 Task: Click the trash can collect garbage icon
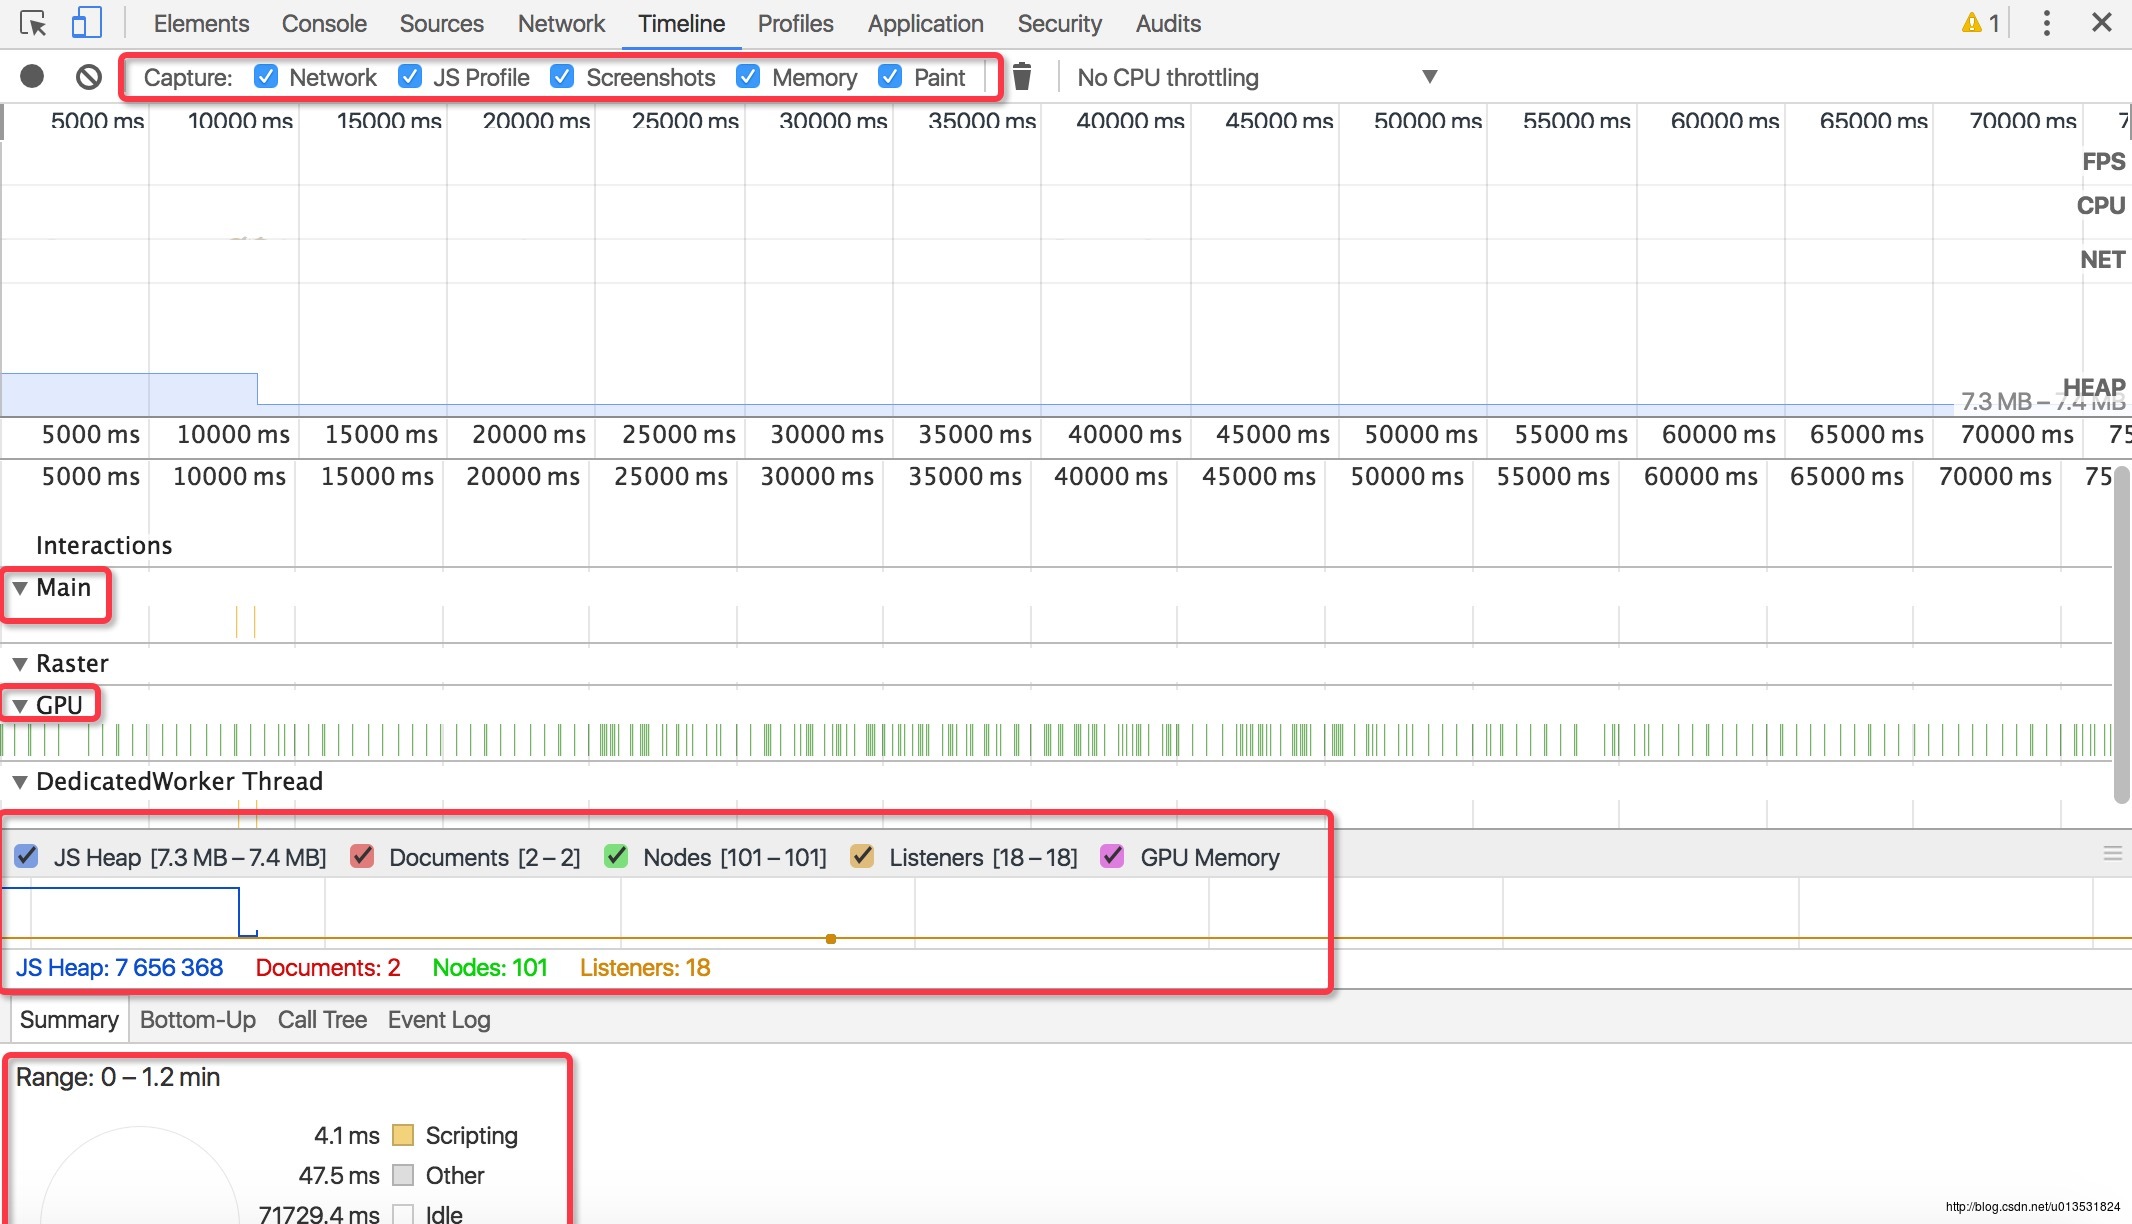tap(1021, 77)
